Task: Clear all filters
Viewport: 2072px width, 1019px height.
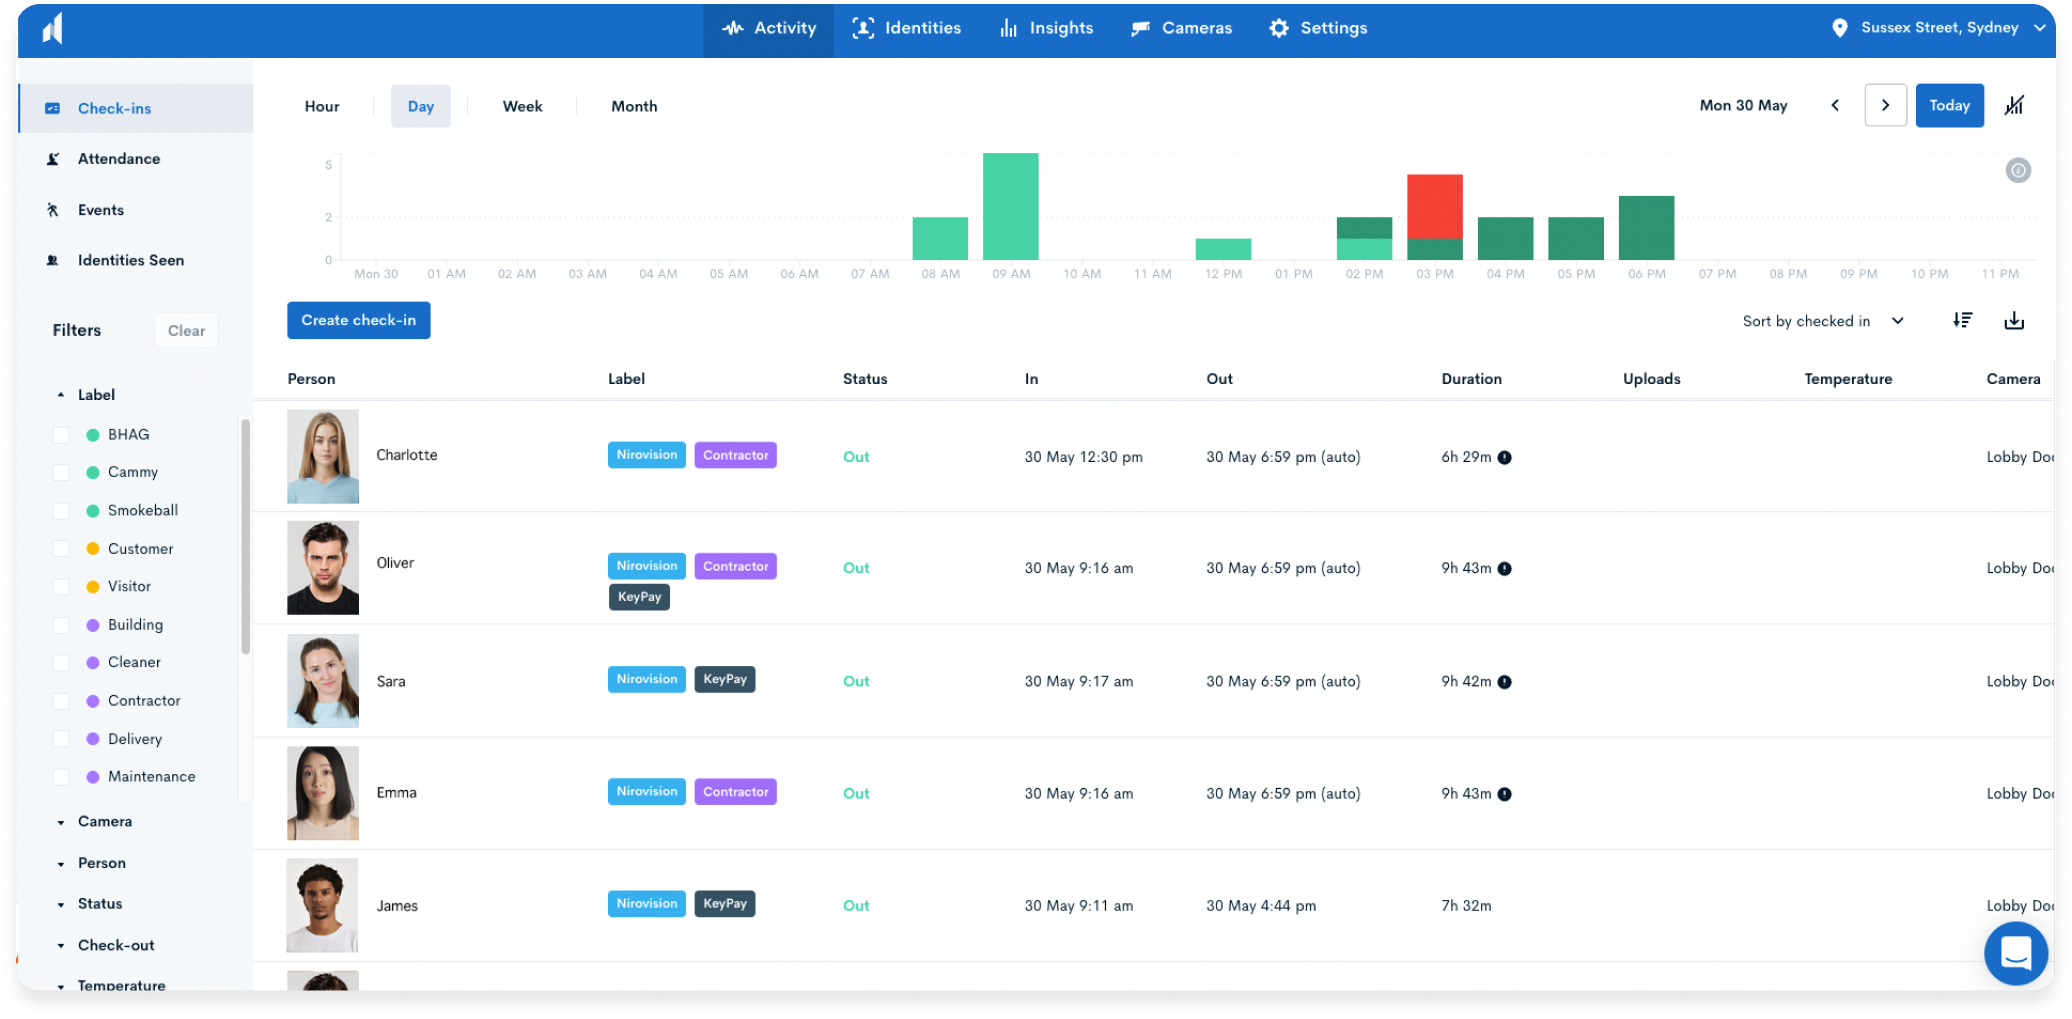Action: pyautogui.click(x=186, y=331)
